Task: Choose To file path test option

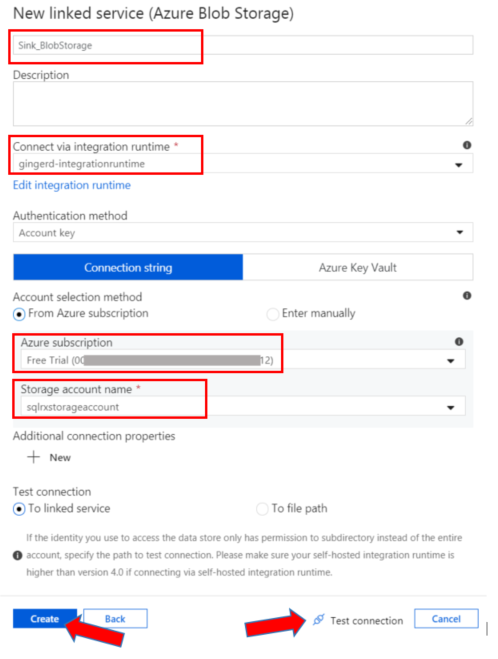Action: [262, 509]
